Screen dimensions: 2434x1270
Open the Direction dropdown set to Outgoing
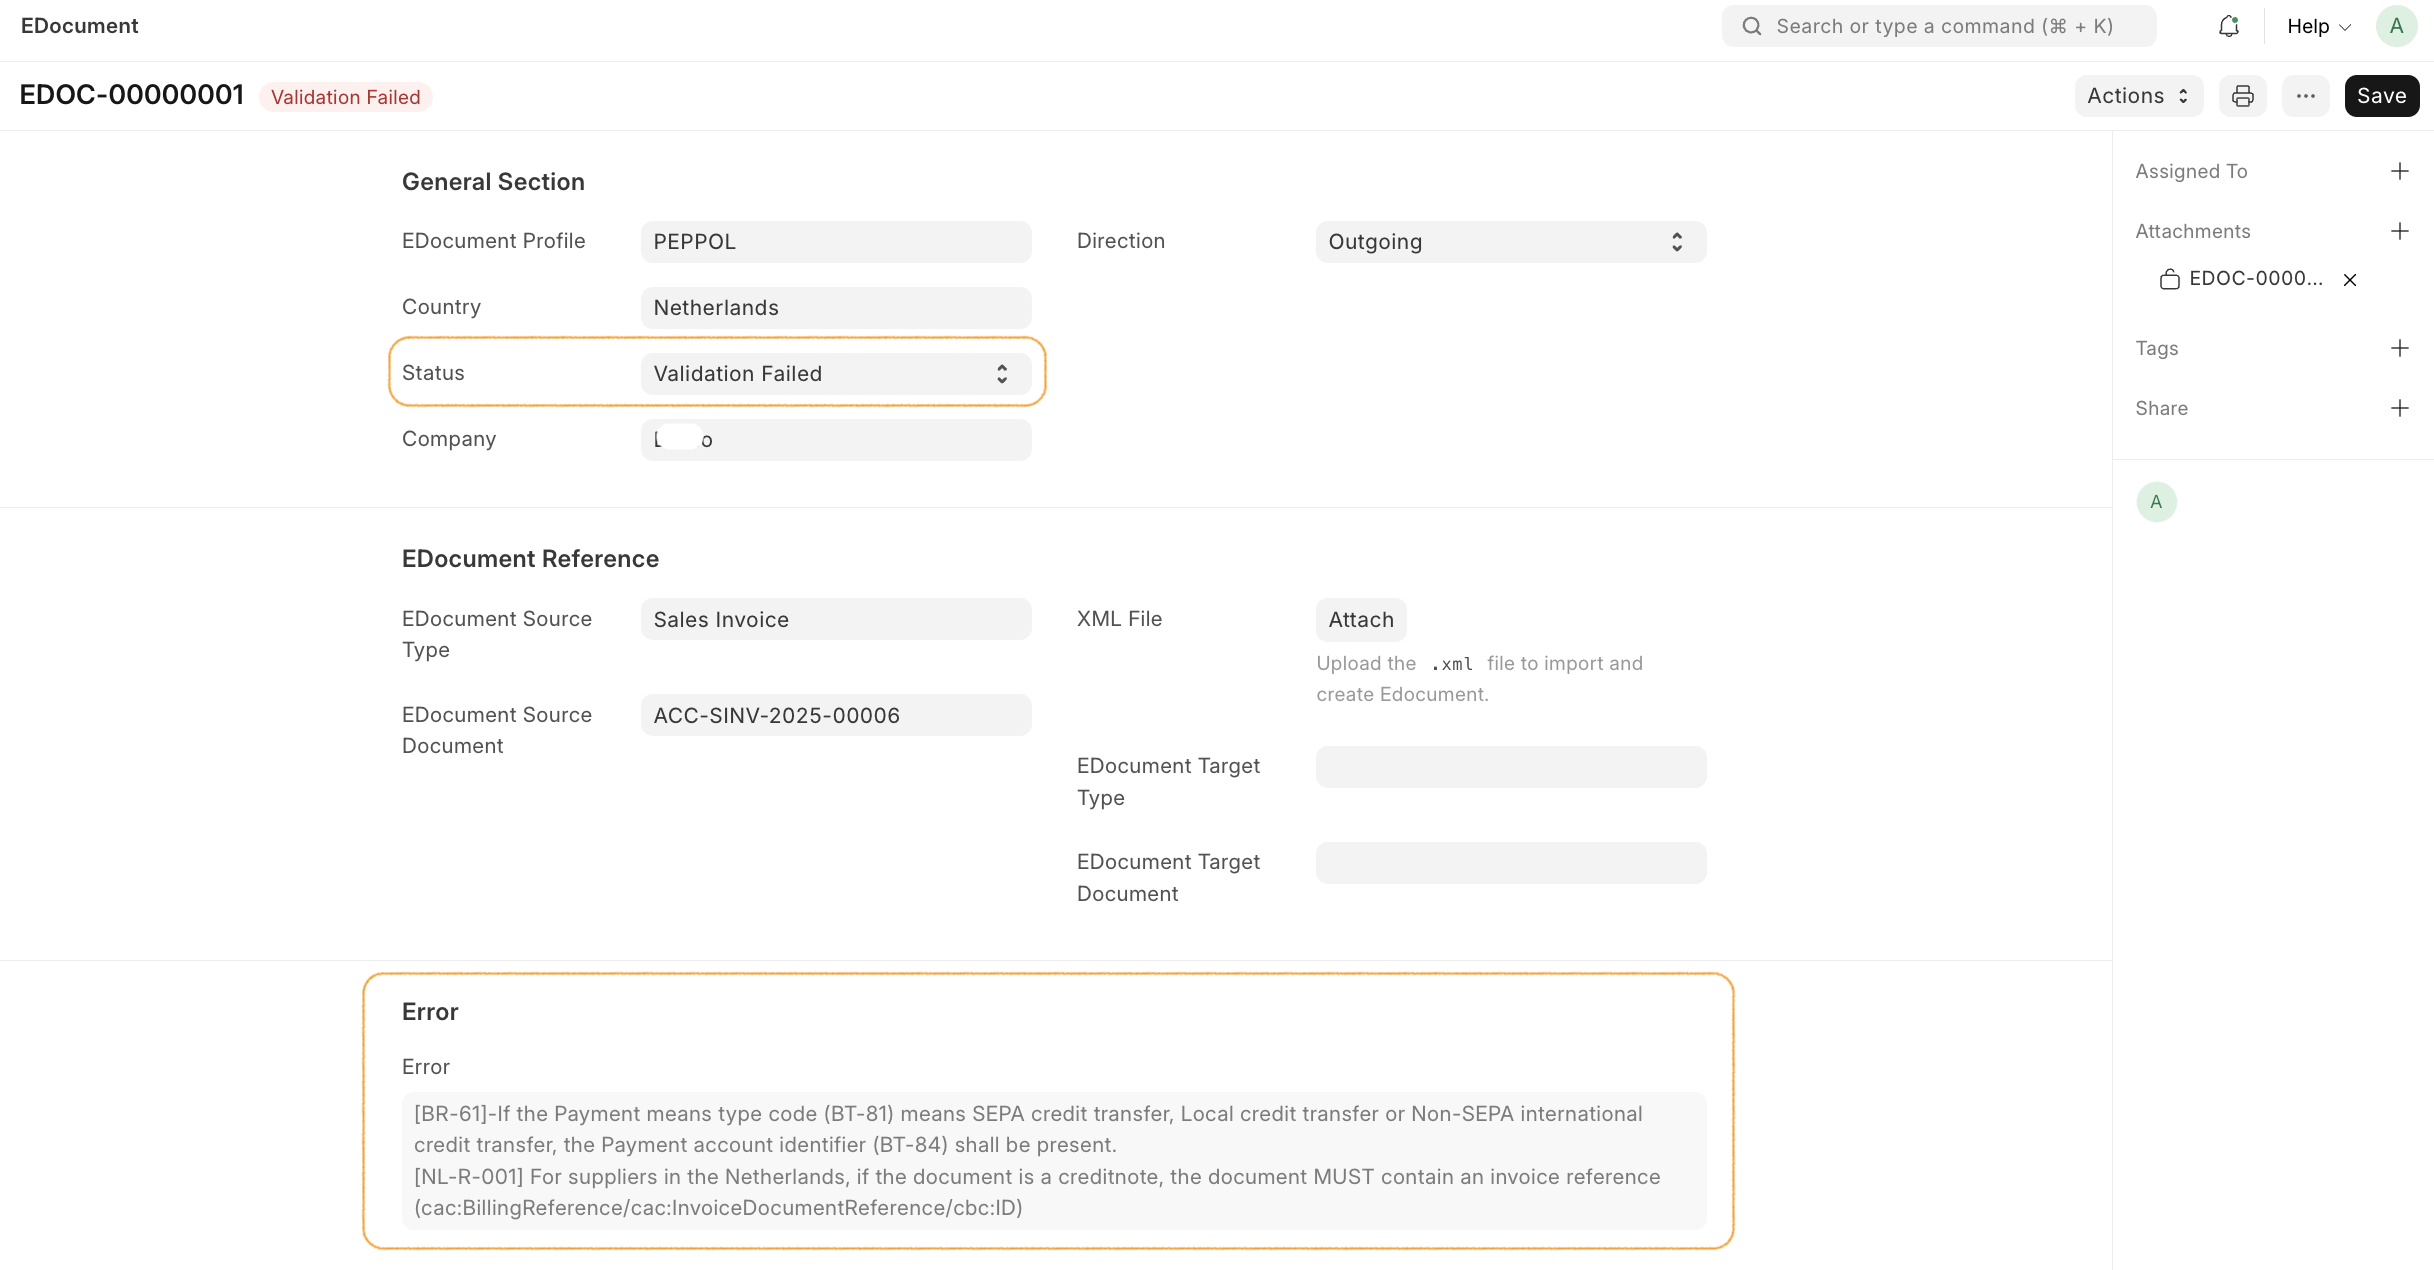pyautogui.click(x=1510, y=242)
